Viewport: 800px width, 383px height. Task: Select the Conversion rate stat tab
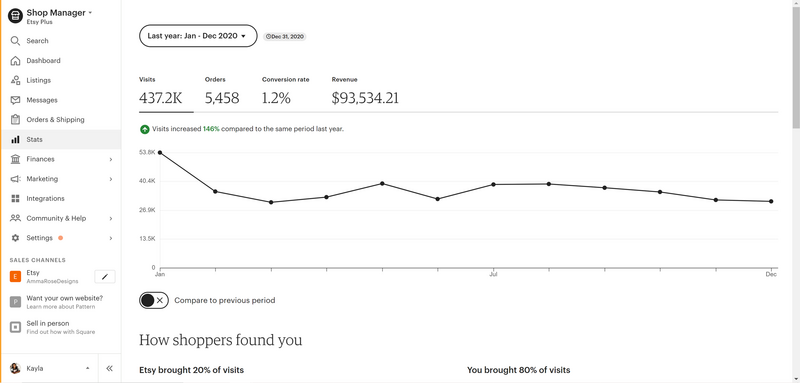(x=285, y=92)
